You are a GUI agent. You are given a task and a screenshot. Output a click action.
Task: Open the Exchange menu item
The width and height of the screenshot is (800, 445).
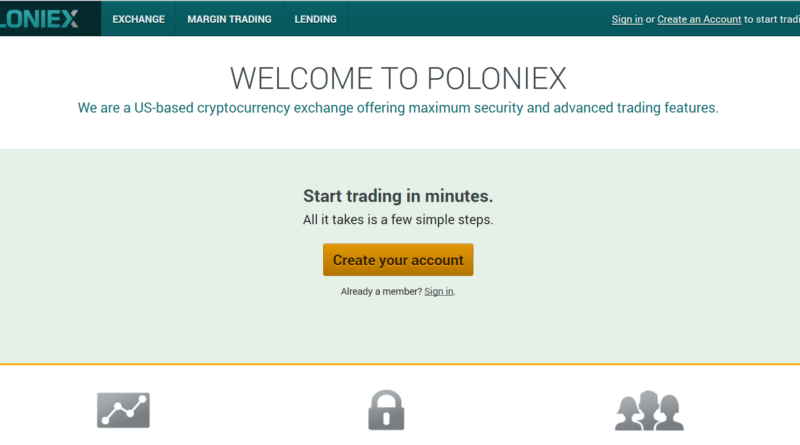click(x=139, y=19)
